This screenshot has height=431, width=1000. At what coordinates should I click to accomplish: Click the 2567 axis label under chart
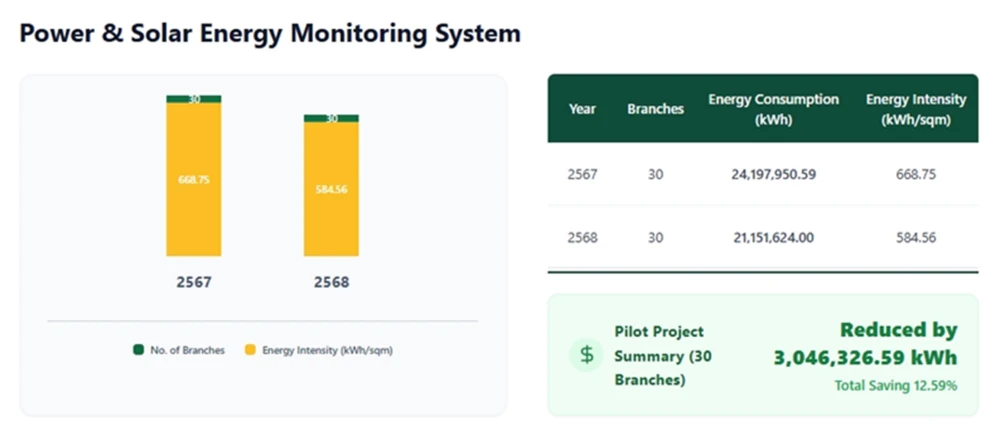coord(193,283)
